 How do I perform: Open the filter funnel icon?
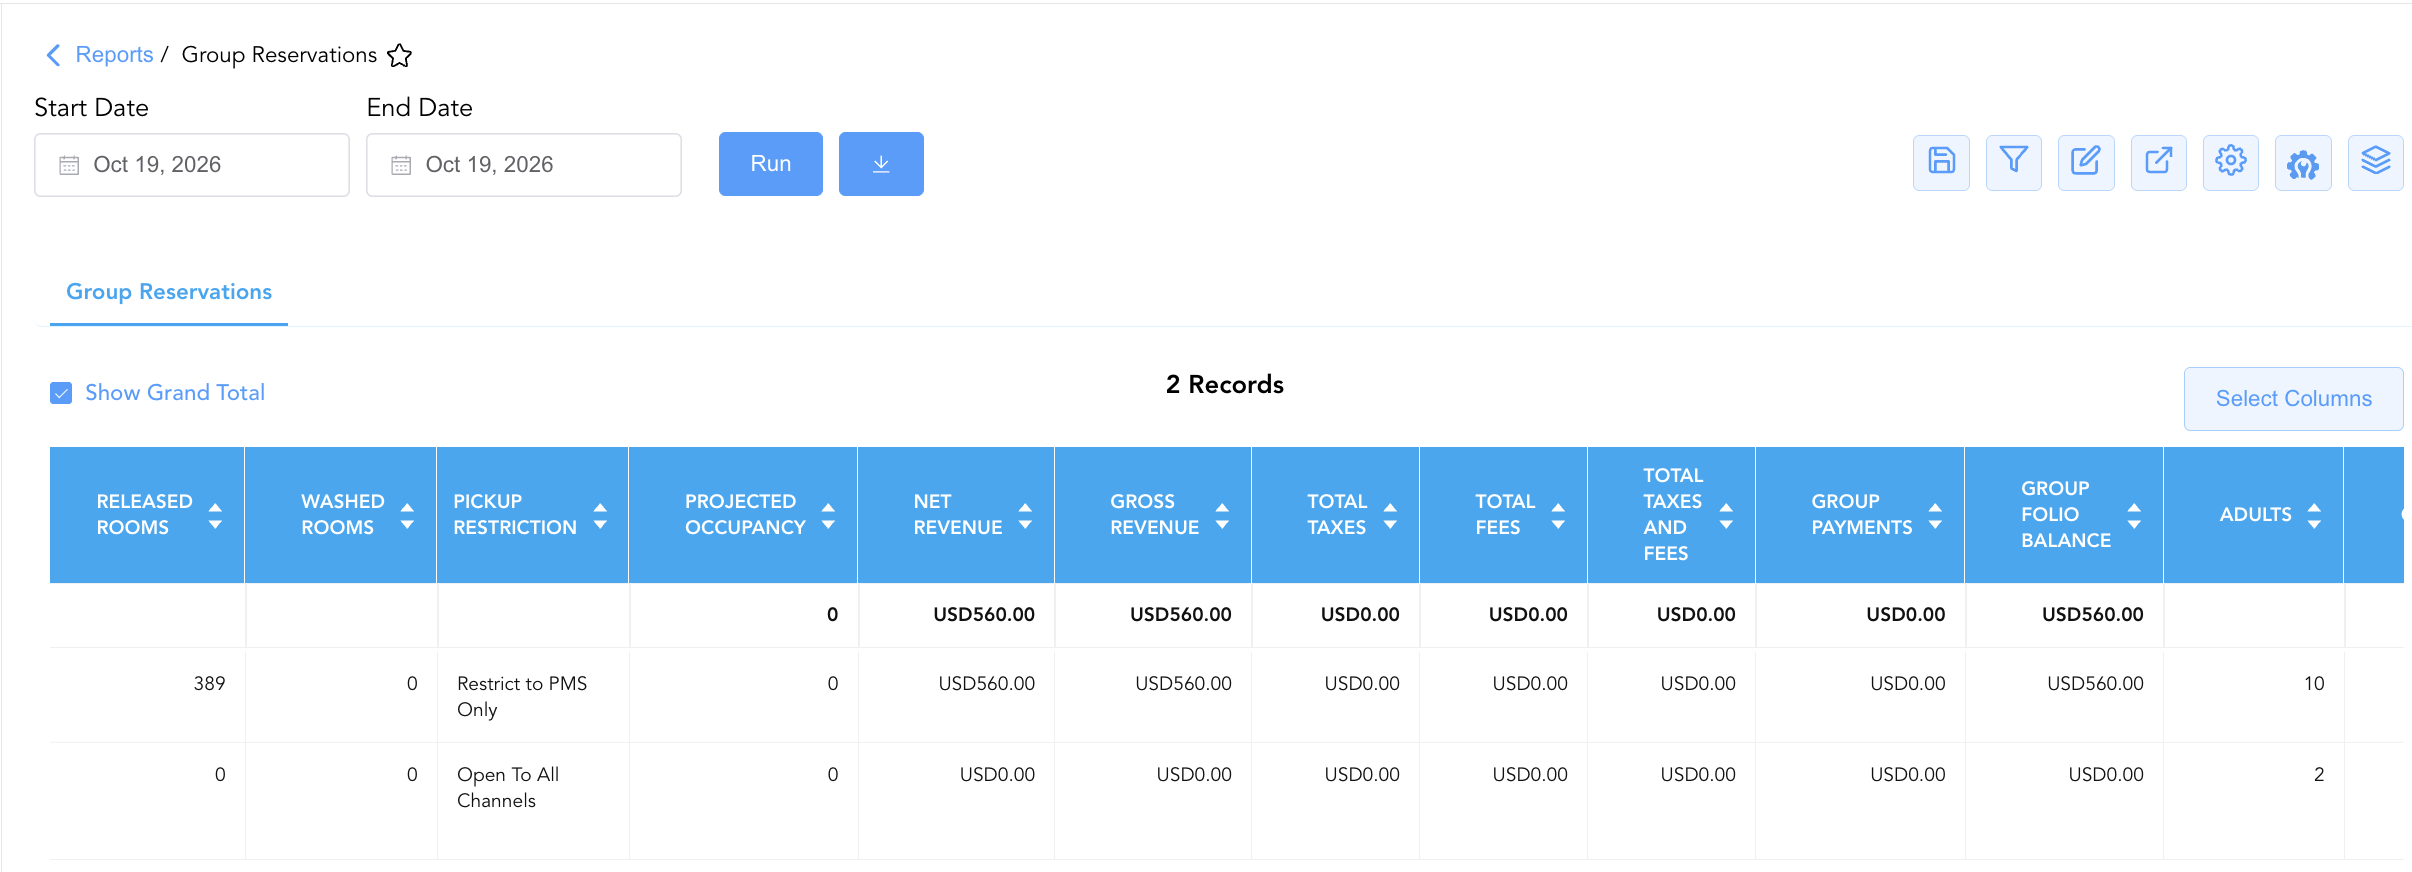click(2013, 162)
